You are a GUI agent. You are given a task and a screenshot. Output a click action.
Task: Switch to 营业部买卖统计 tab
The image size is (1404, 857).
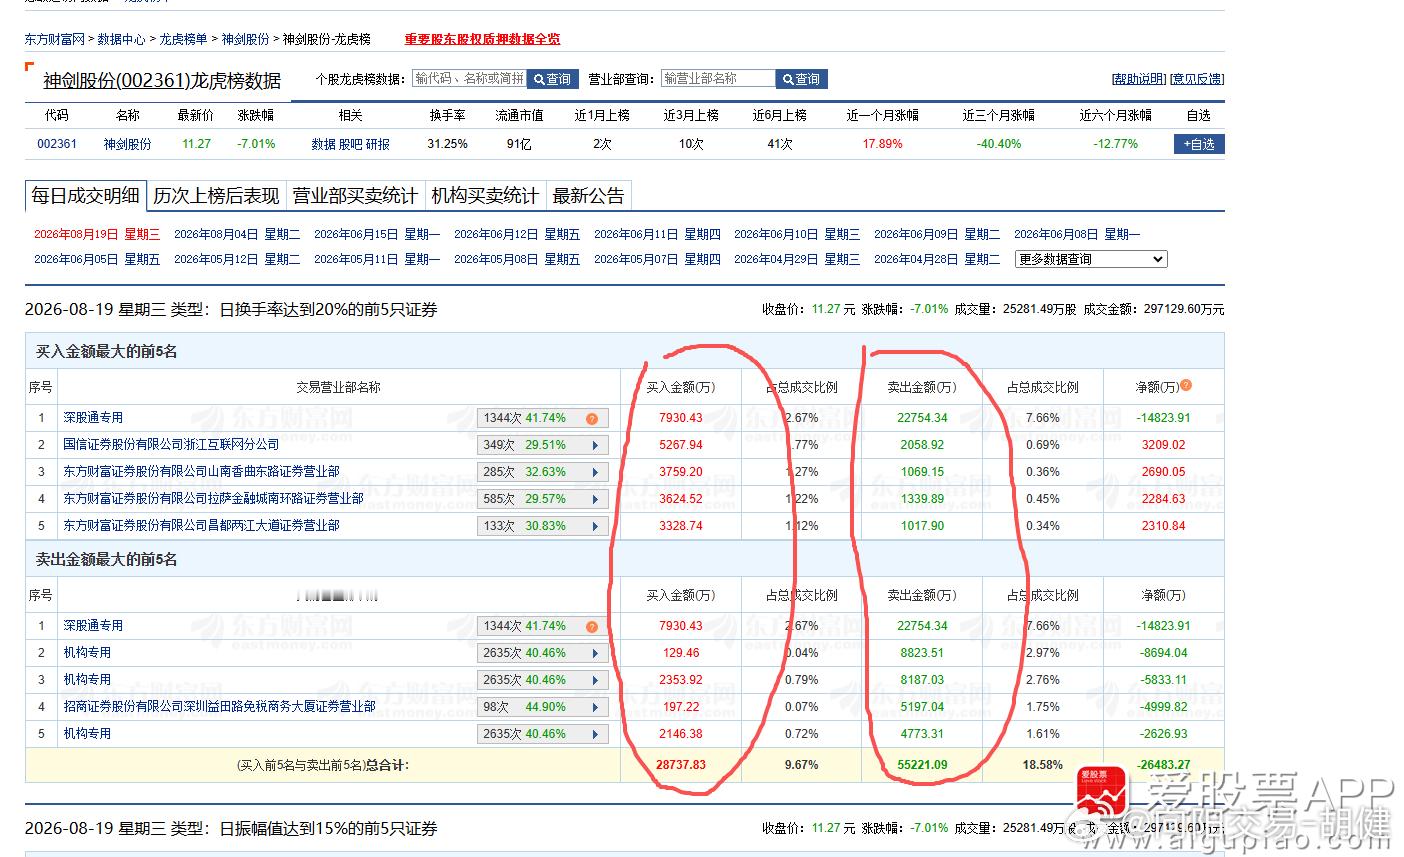tap(355, 196)
